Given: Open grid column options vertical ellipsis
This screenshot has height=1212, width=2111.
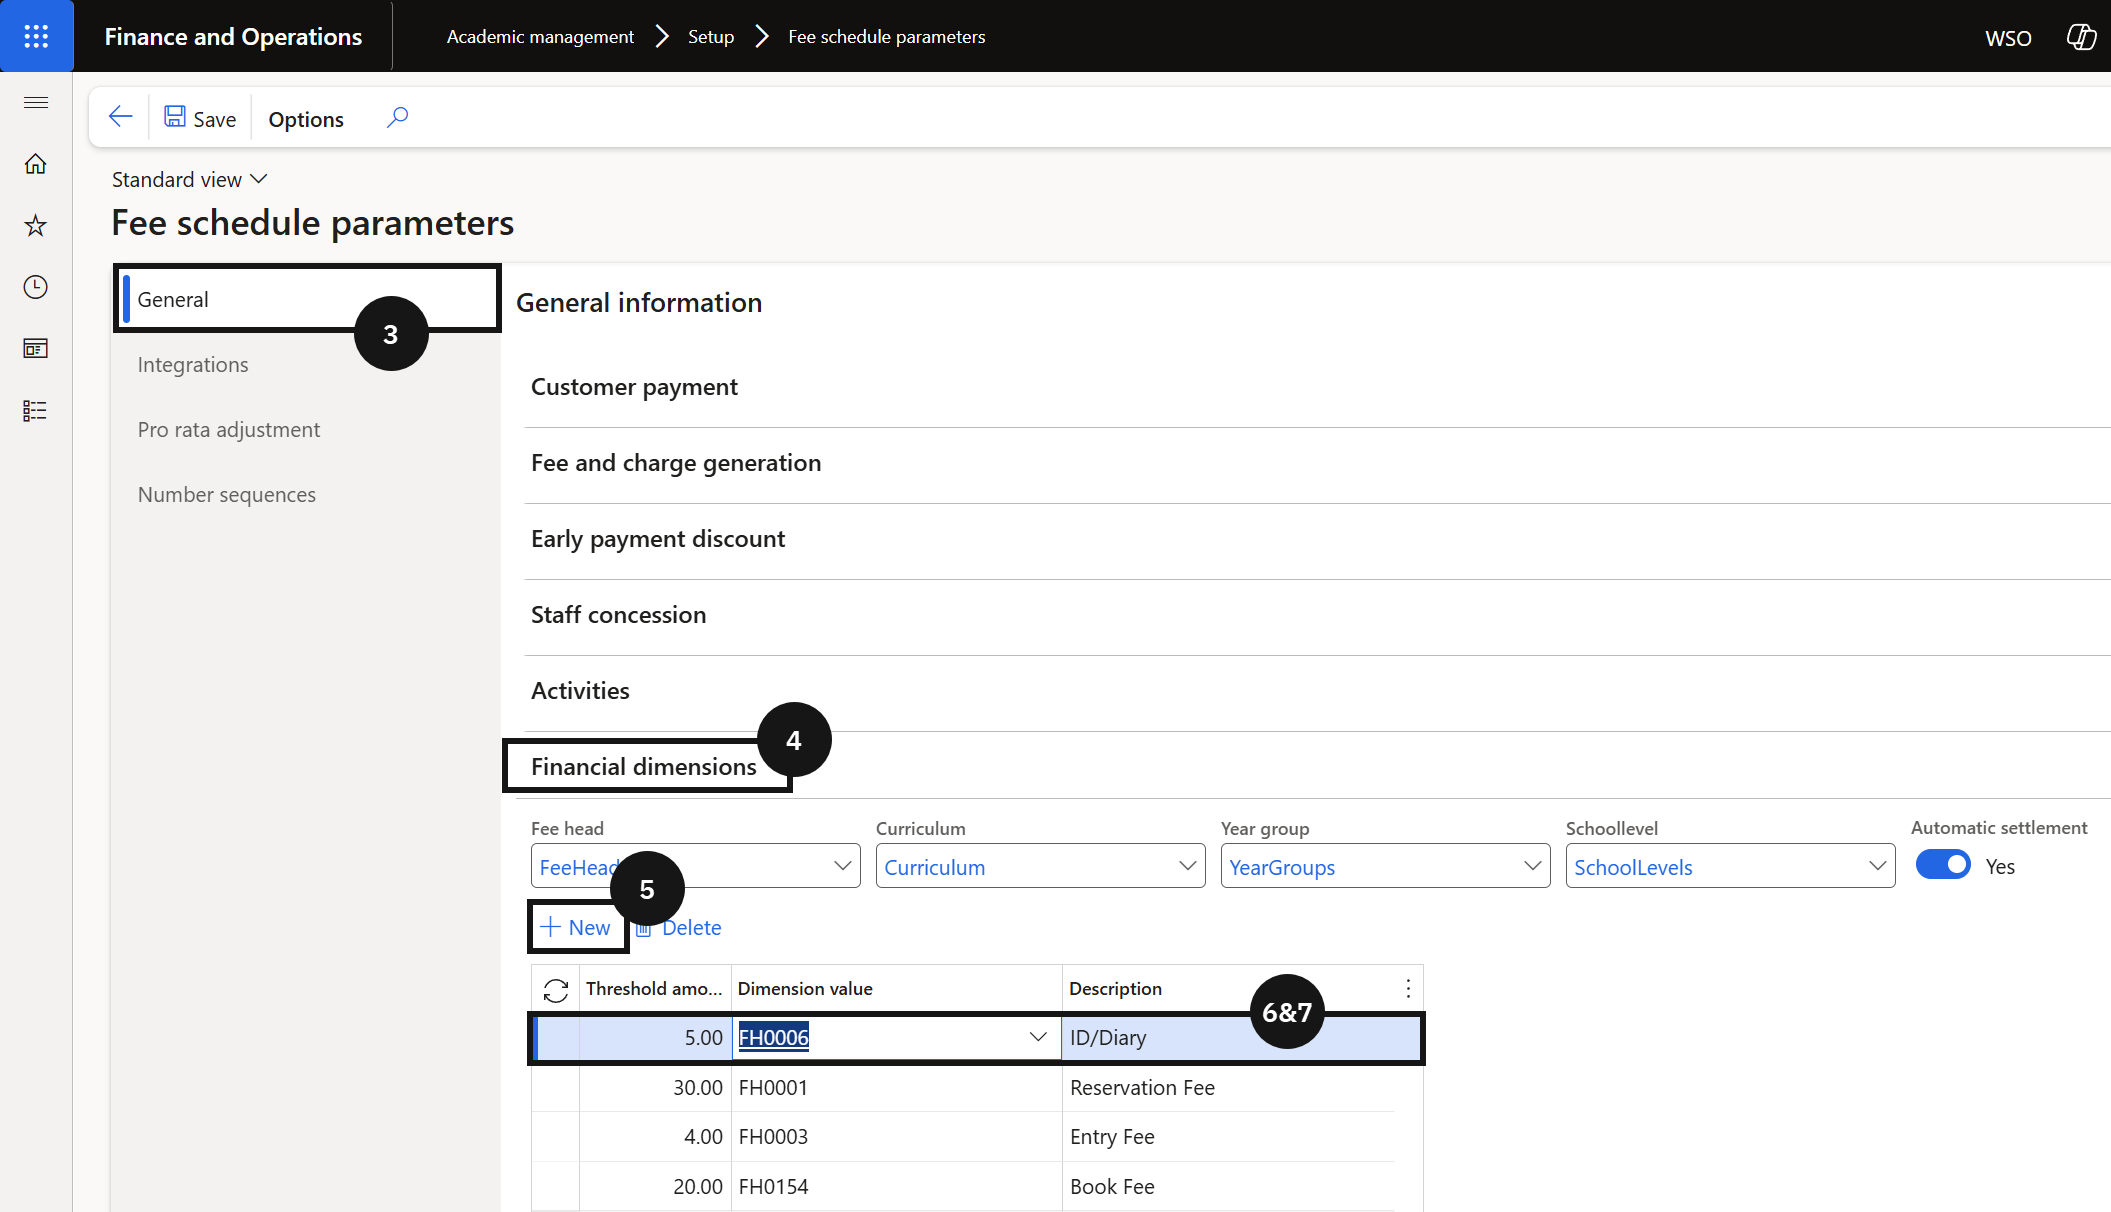Looking at the screenshot, I should coord(1408,989).
